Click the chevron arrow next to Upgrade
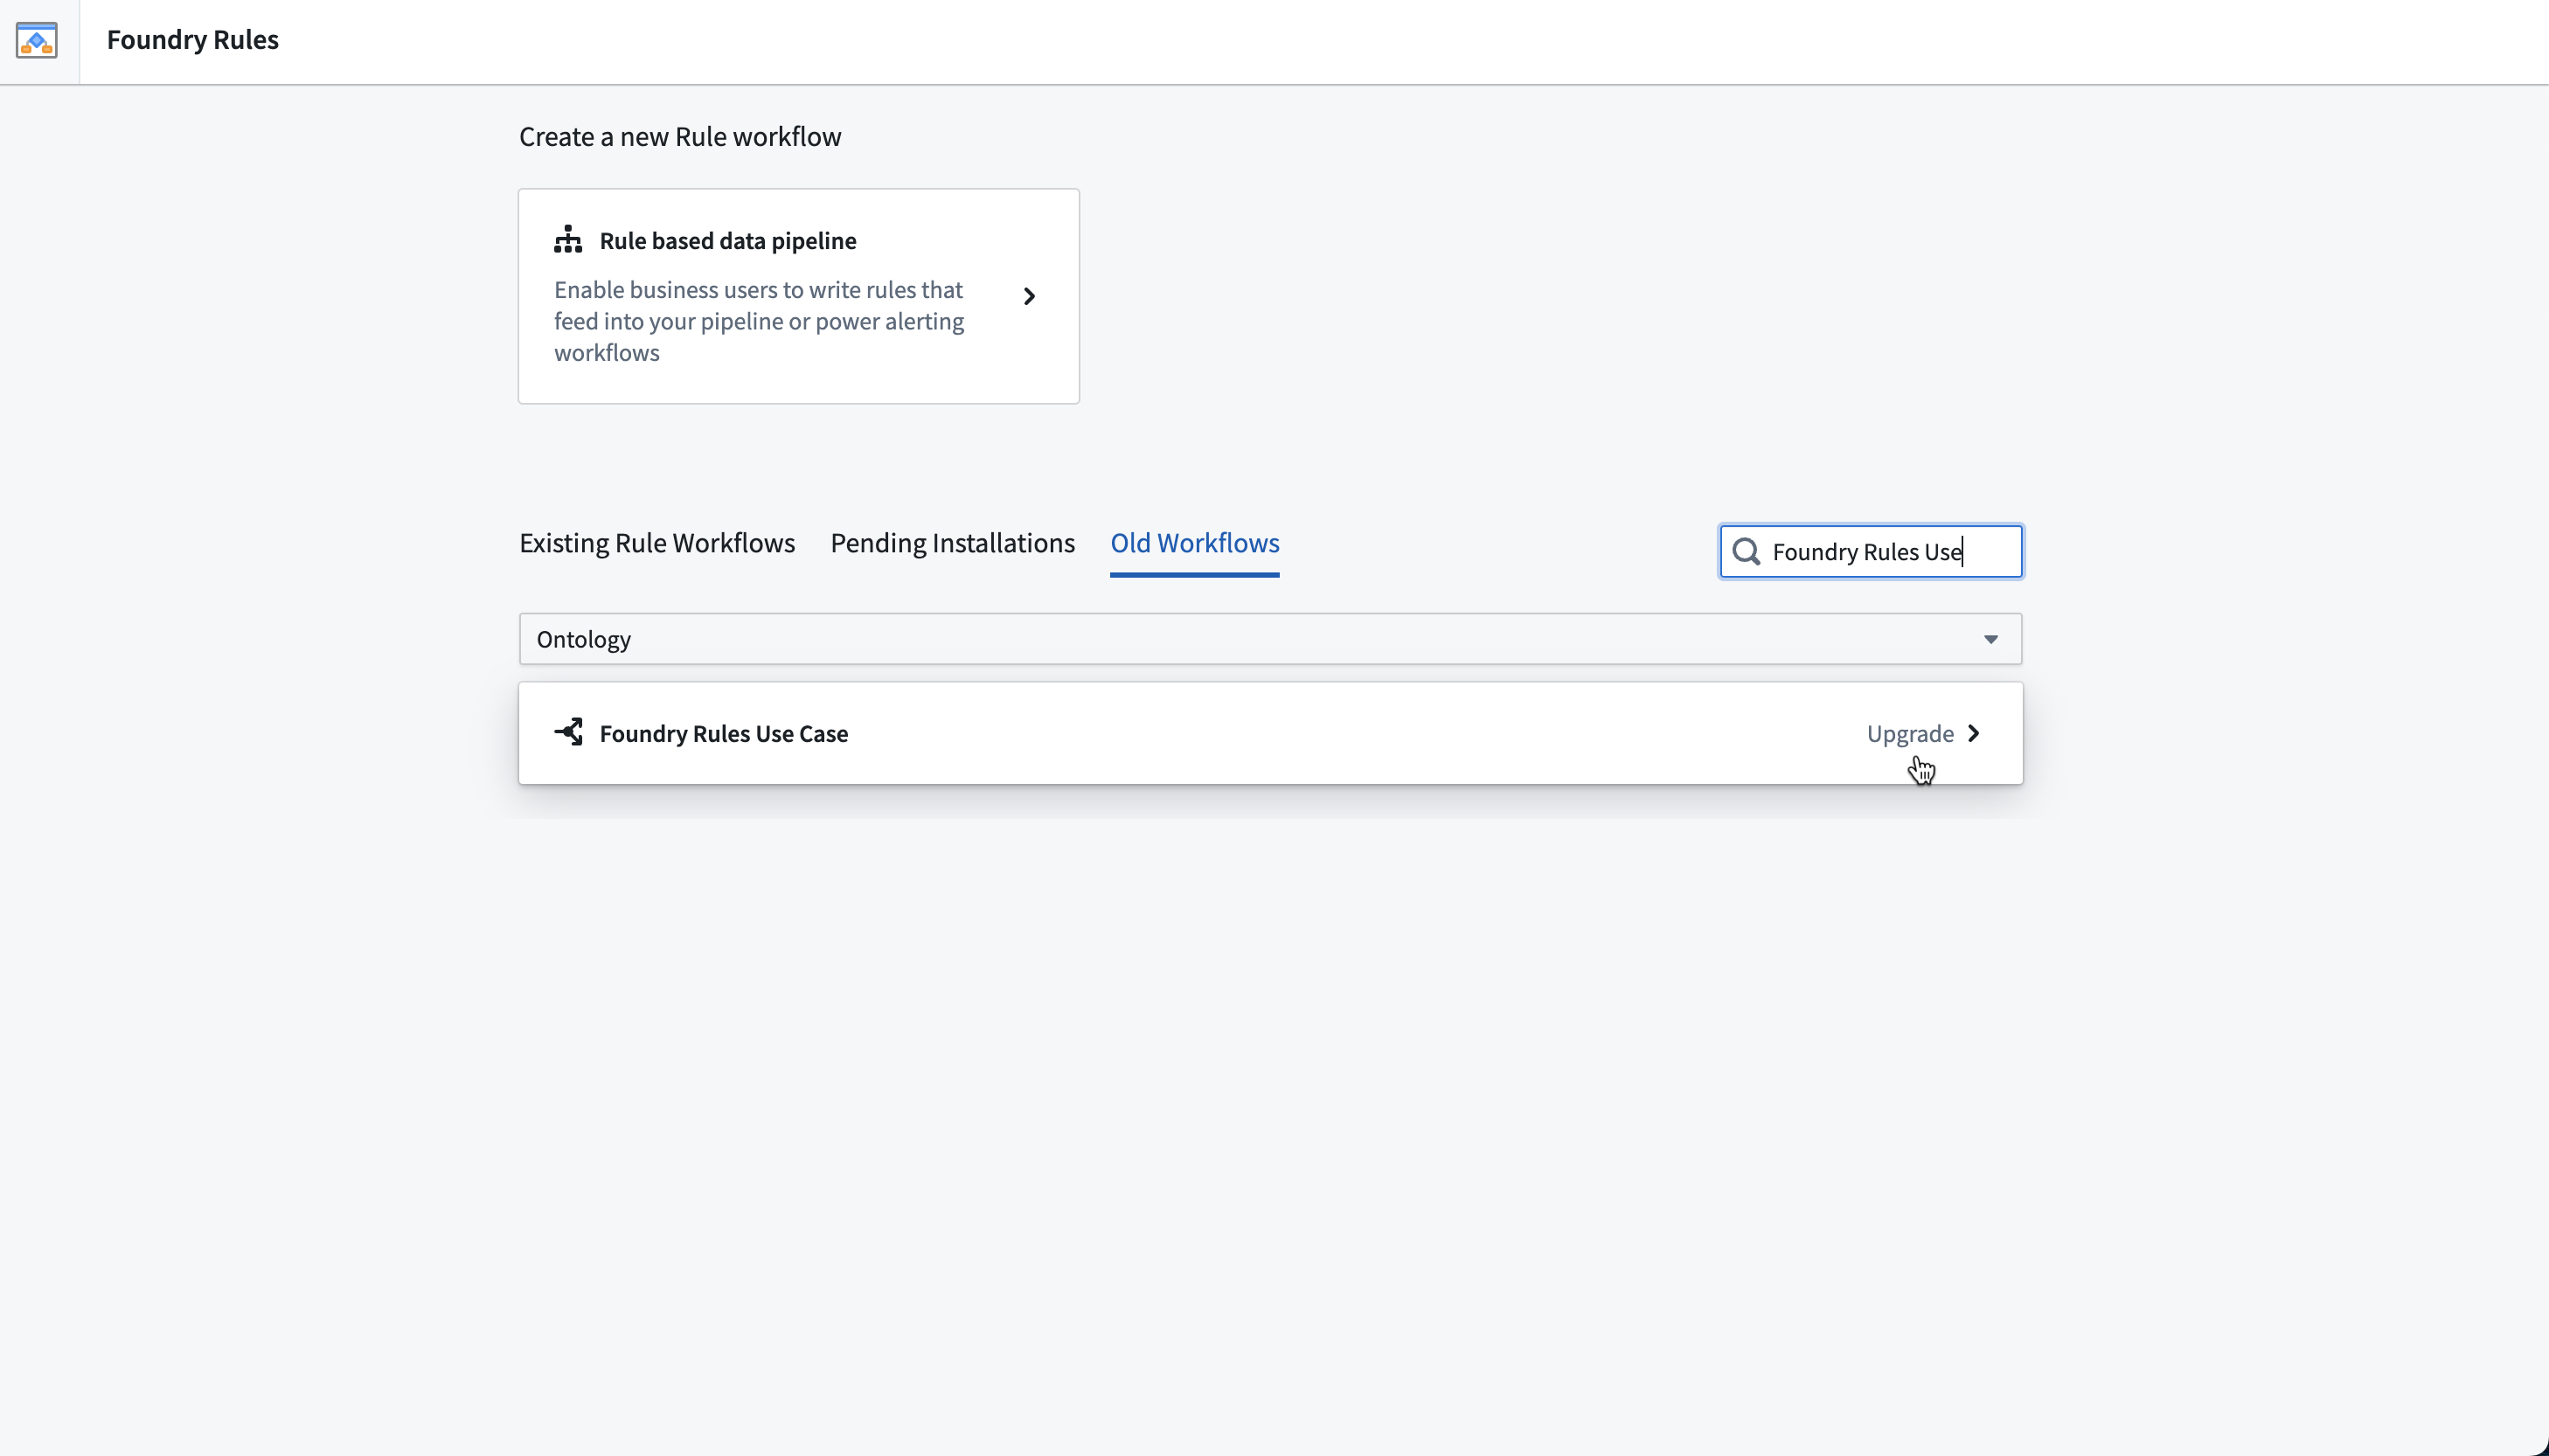Screen dimensions: 2549x1456 [x=1973, y=733]
